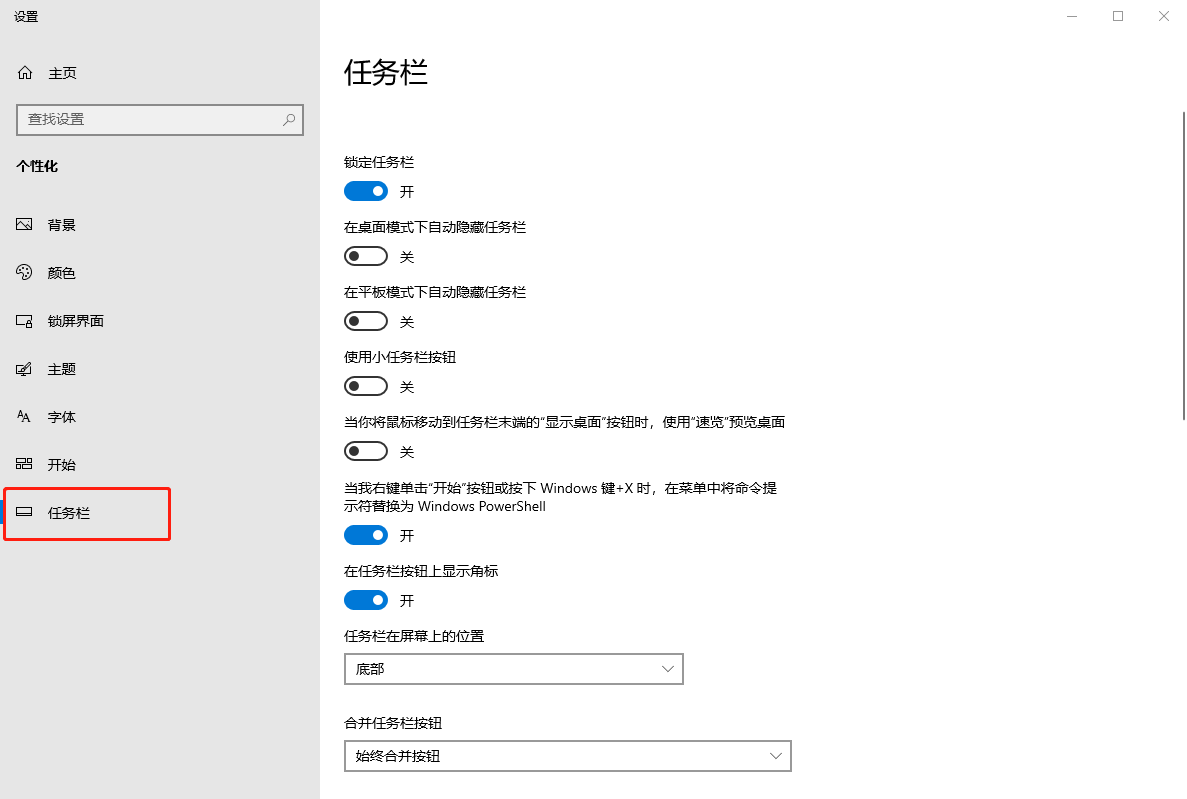
Task: Click the 颜色 palette icon
Action: click(x=25, y=273)
